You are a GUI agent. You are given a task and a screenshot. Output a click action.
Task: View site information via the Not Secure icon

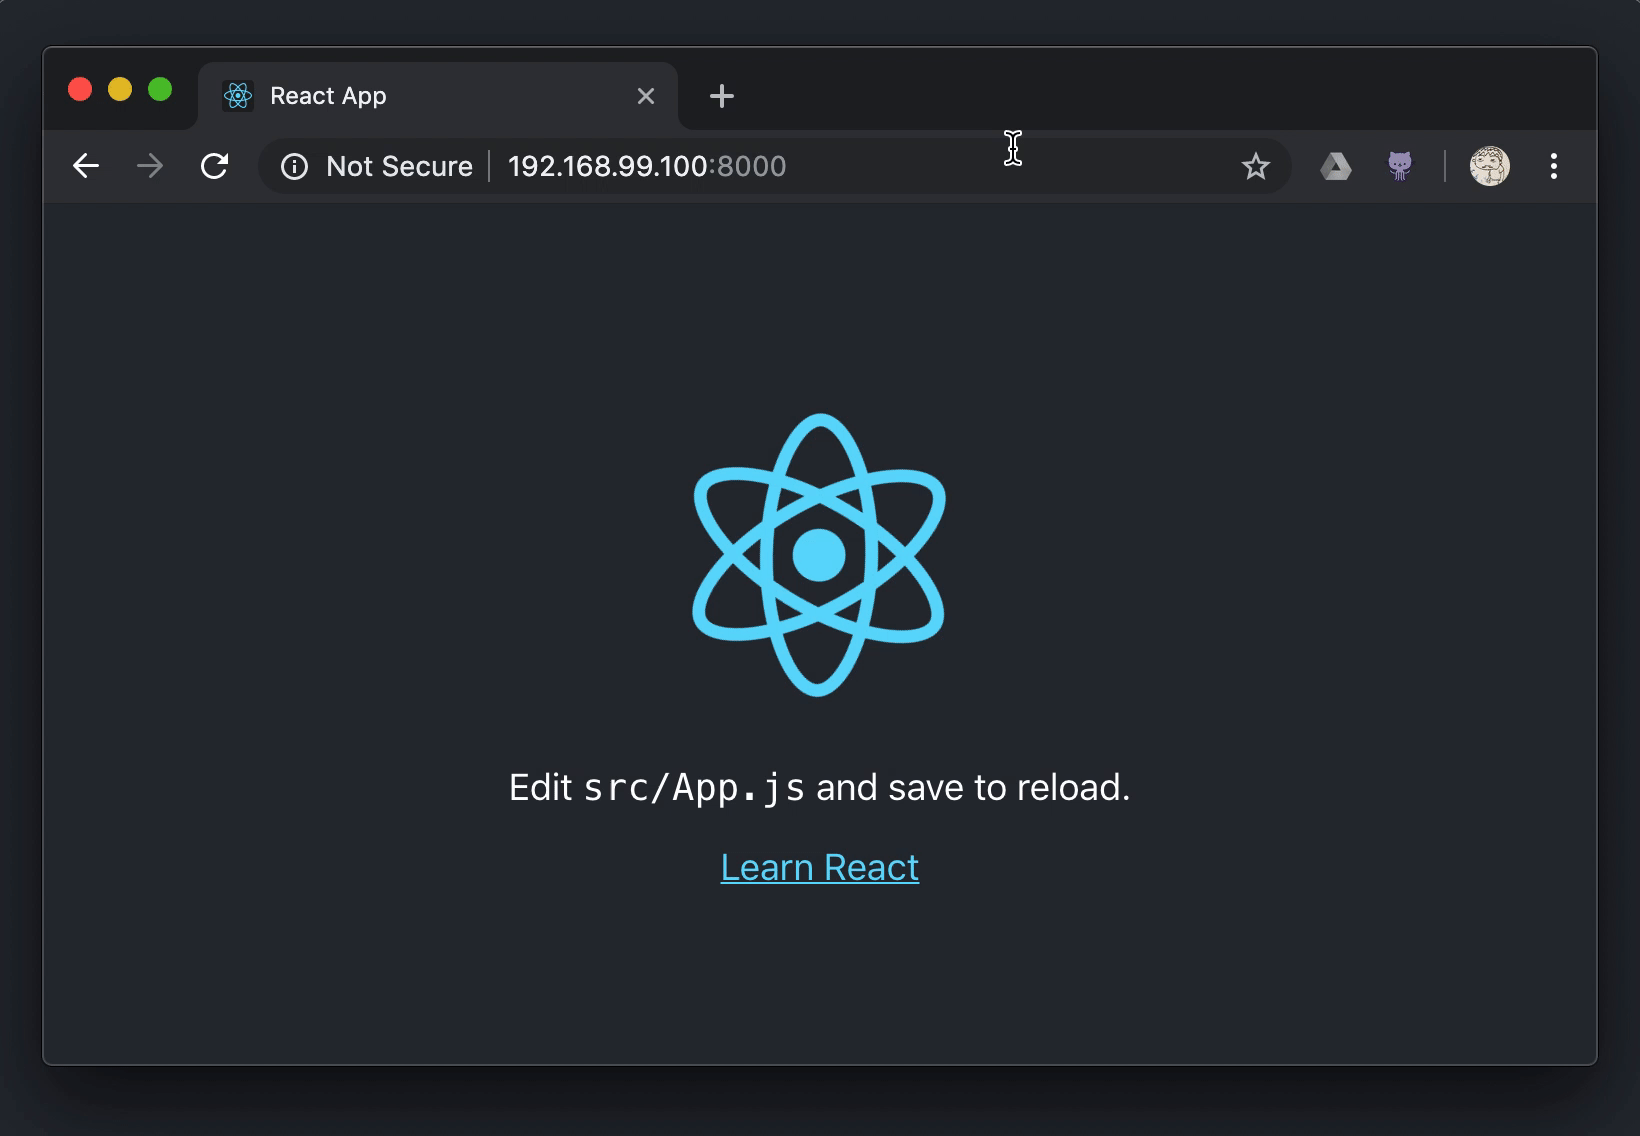click(x=294, y=166)
